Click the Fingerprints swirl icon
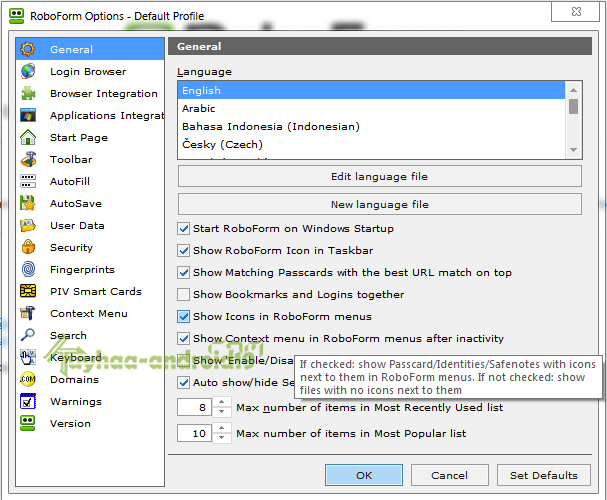Viewport: 607px width, 500px height. [x=28, y=269]
